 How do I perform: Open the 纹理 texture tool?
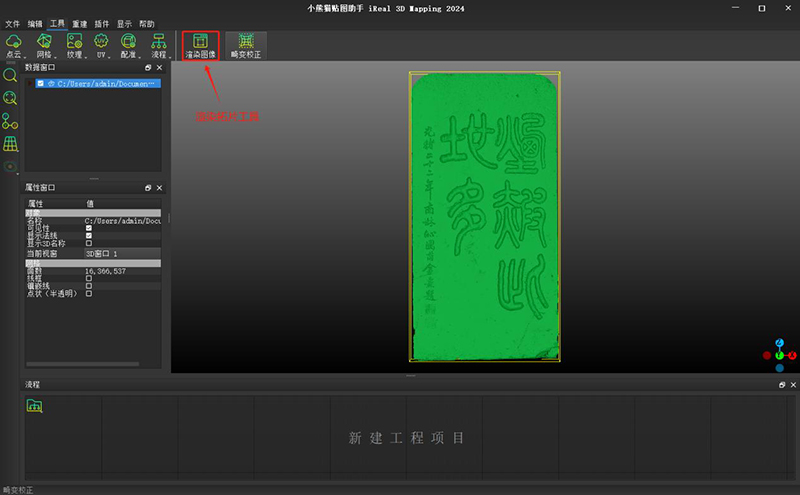click(74, 45)
